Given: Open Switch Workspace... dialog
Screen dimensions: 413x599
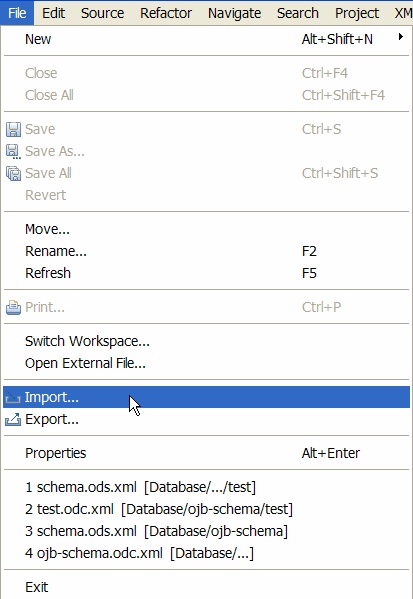Looking at the screenshot, I should (206, 341).
